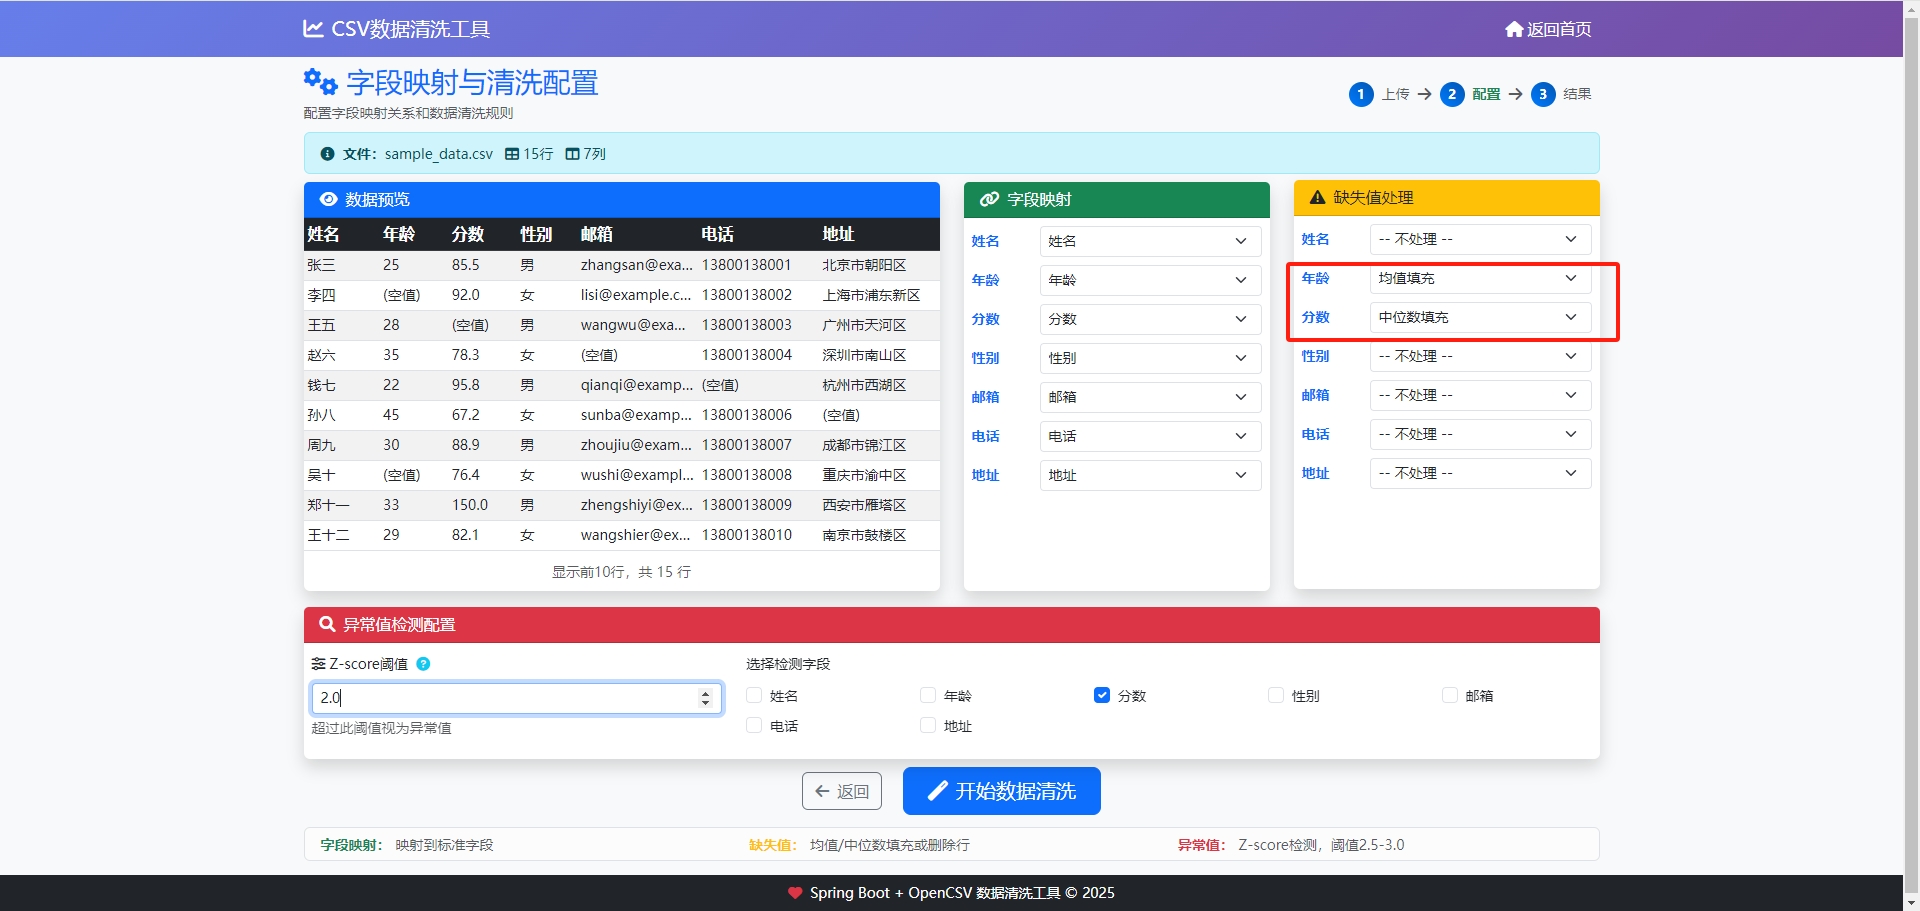Screen dimensions: 1920x911
Task: Check the 电话 detection field checkbox
Action: (754, 725)
